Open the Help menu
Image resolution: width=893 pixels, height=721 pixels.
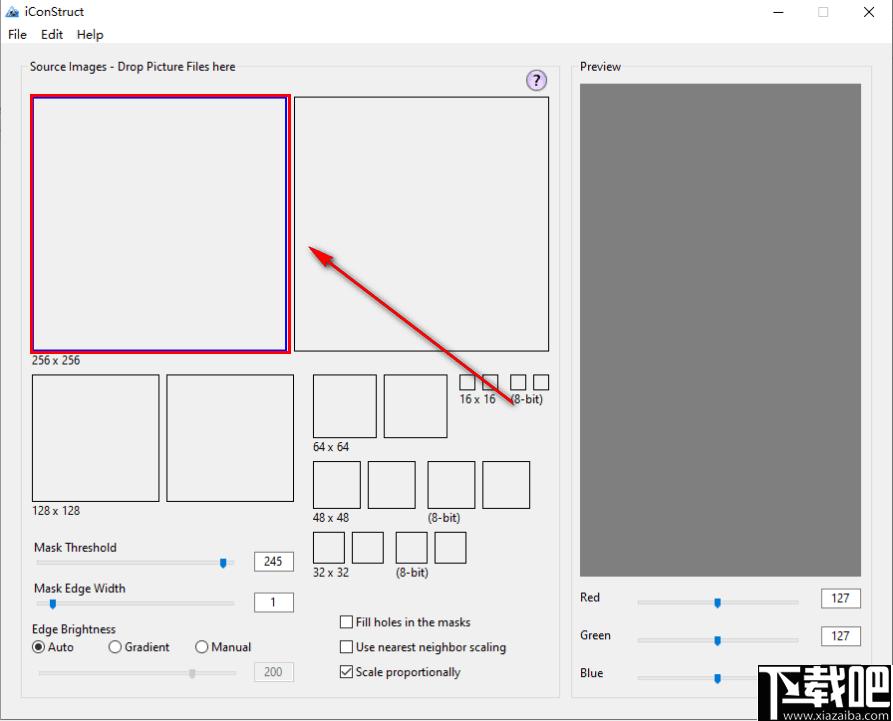pos(90,35)
